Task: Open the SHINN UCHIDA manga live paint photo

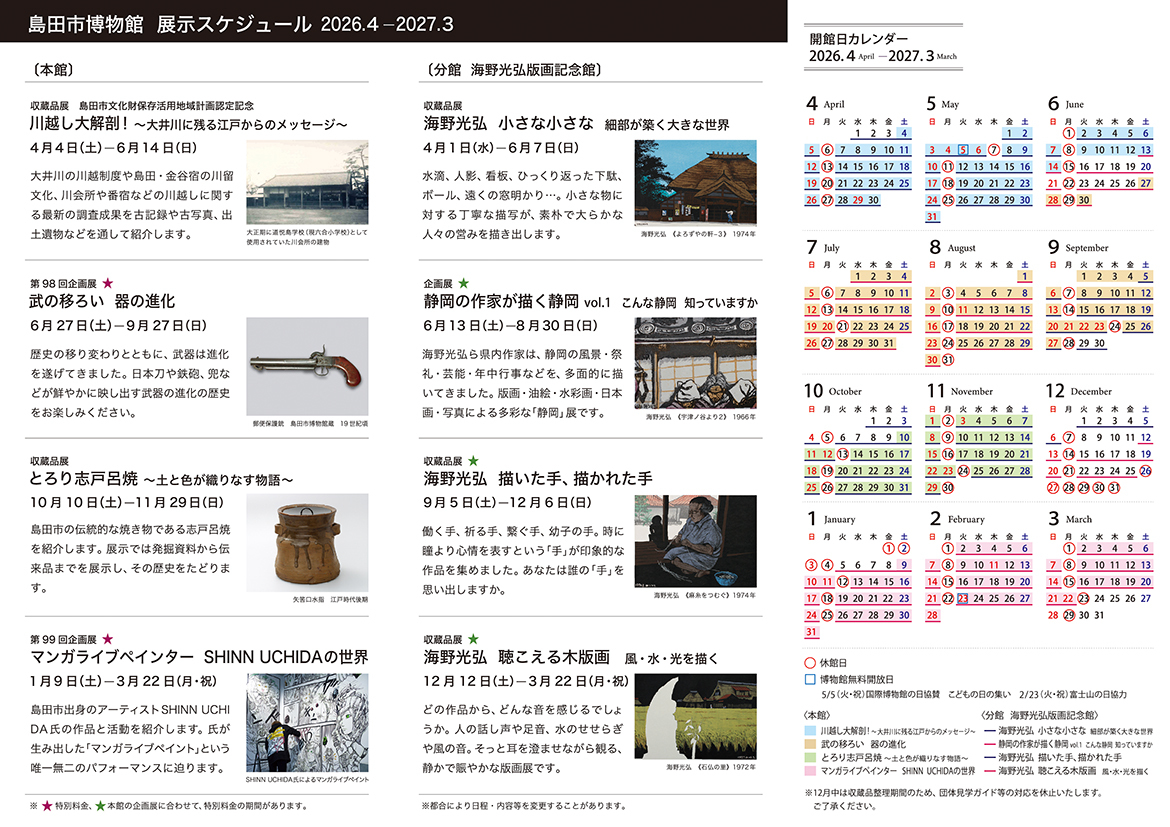Action: [307, 723]
